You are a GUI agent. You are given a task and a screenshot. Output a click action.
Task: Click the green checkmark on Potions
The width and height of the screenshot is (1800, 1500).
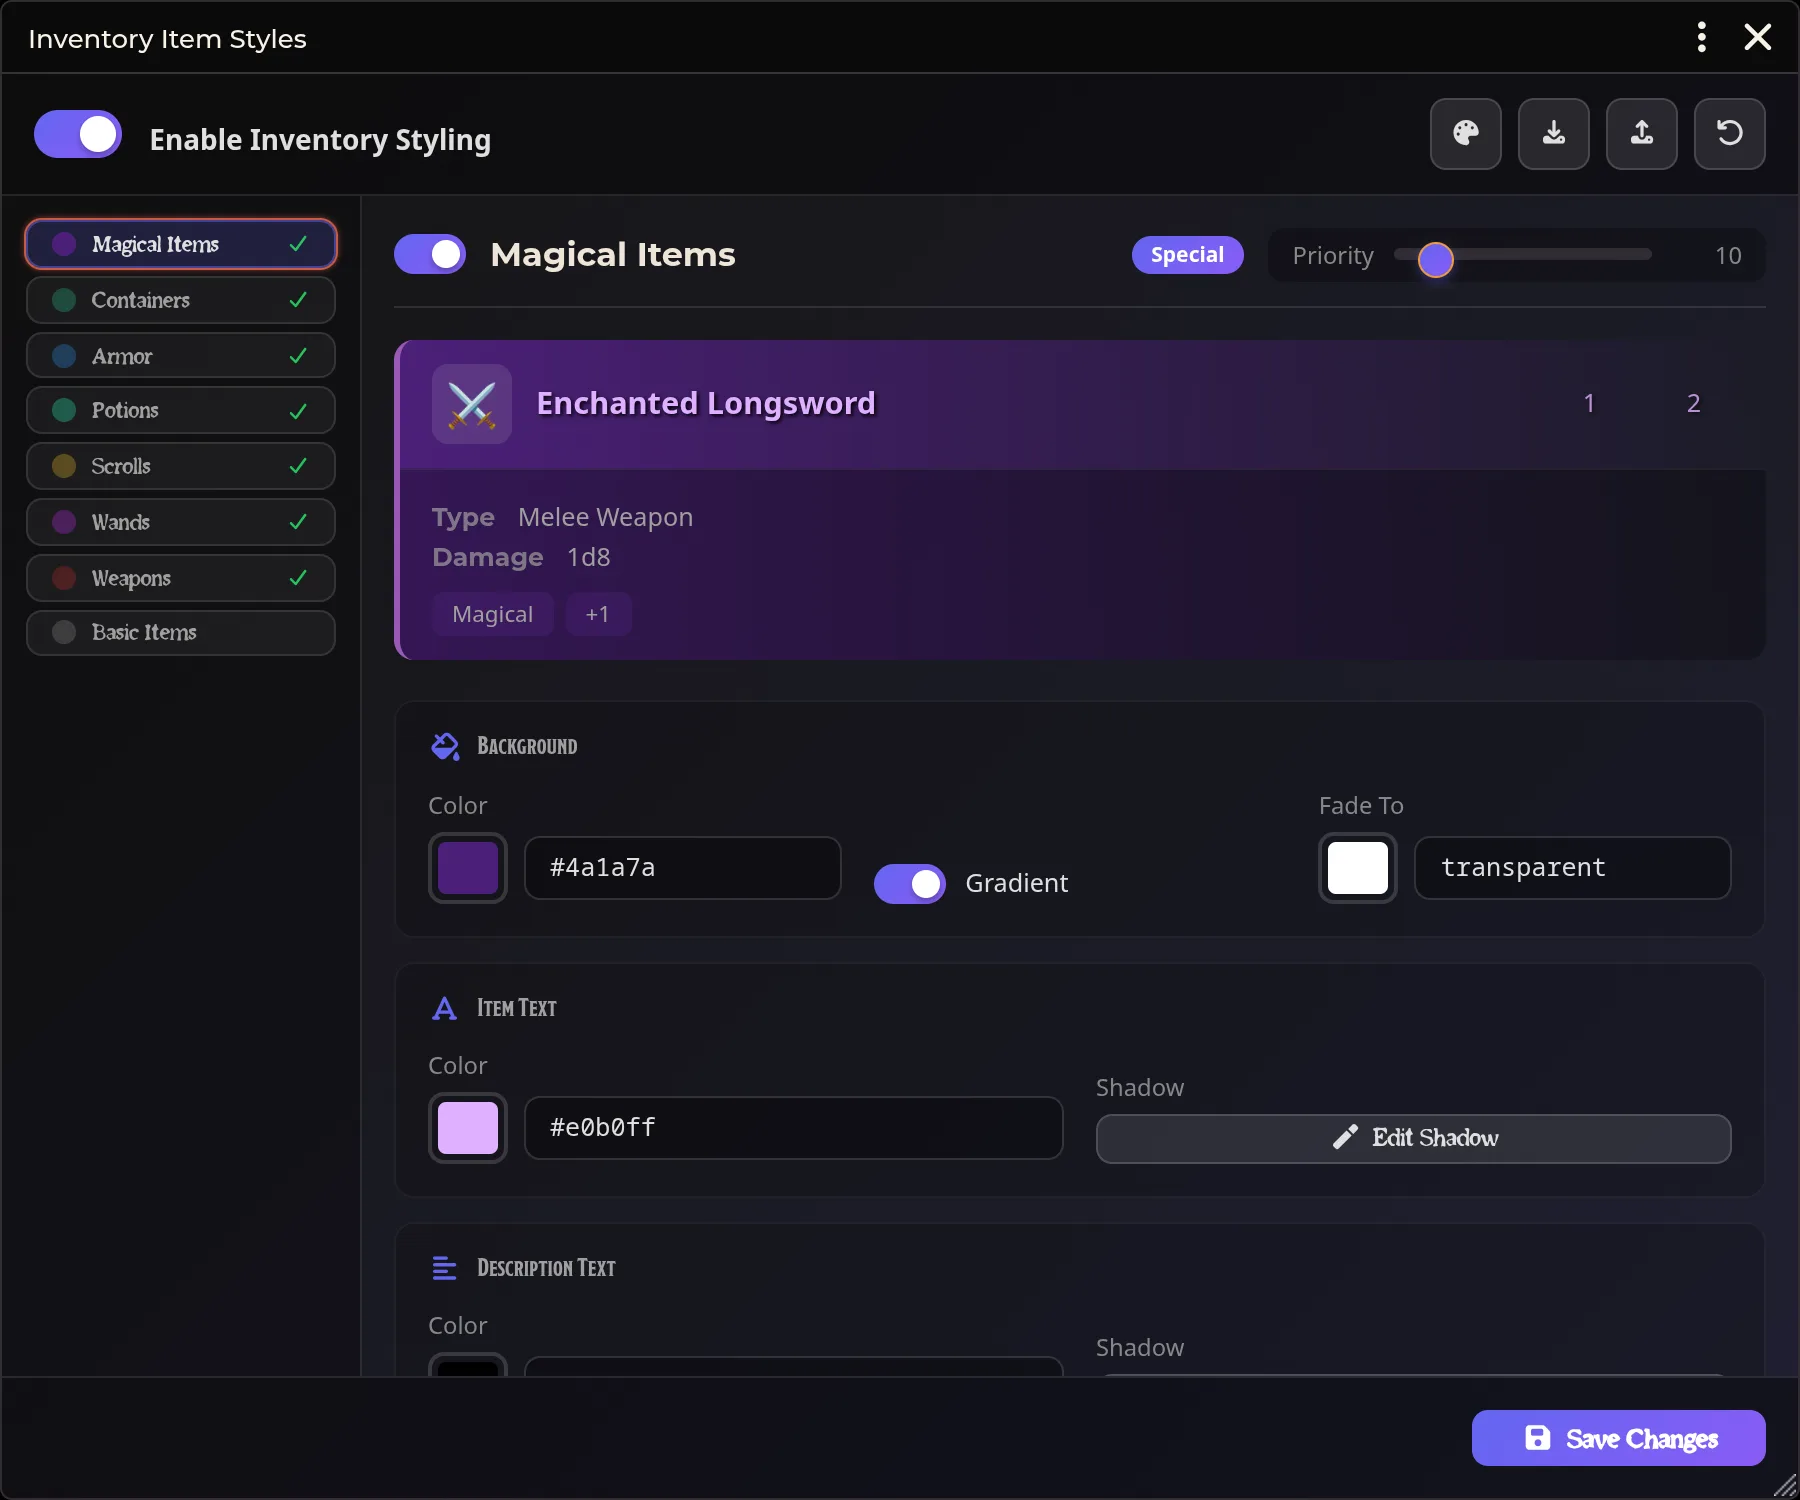(x=298, y=411)
